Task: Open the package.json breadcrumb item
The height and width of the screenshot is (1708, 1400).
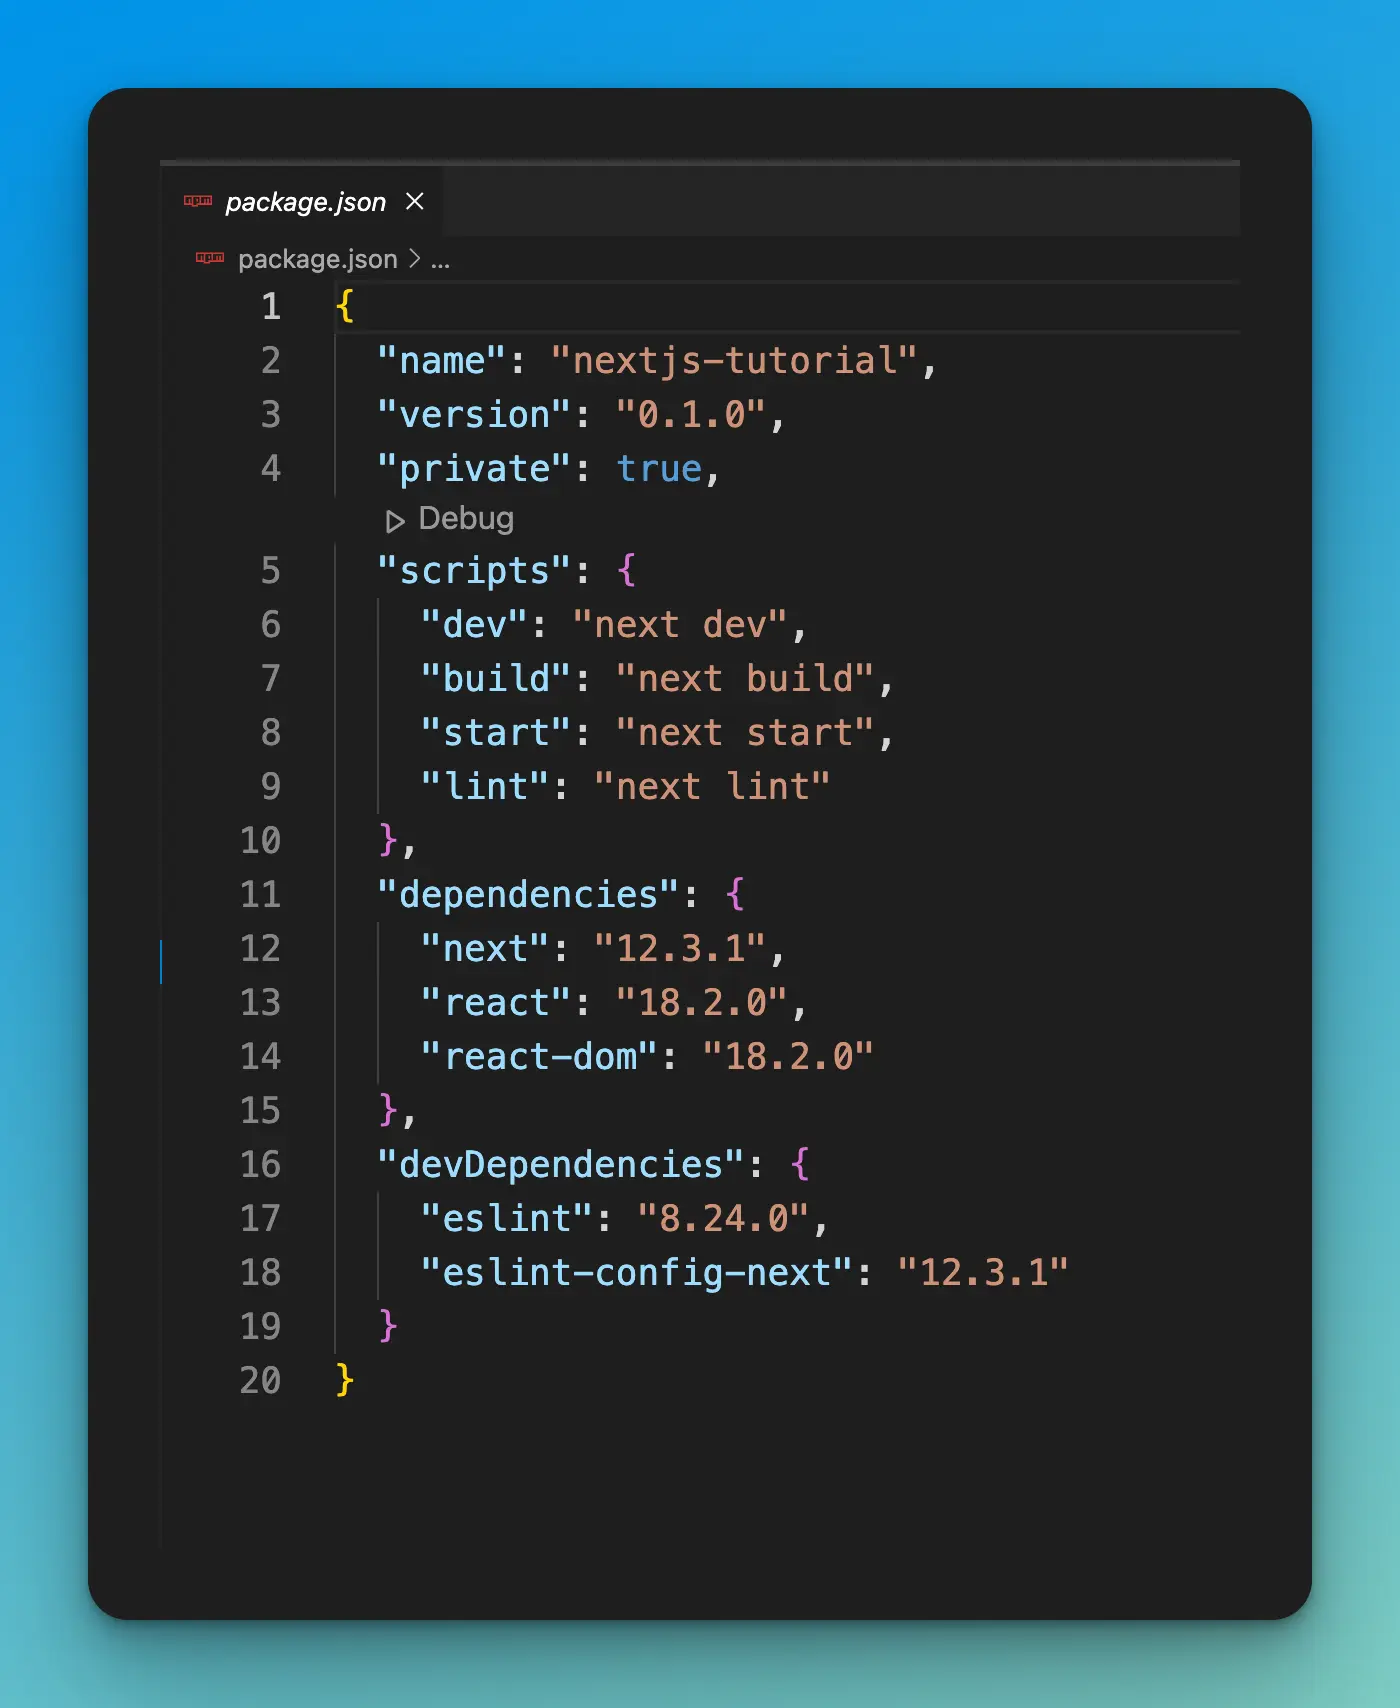Action: [x=317, y=259]
